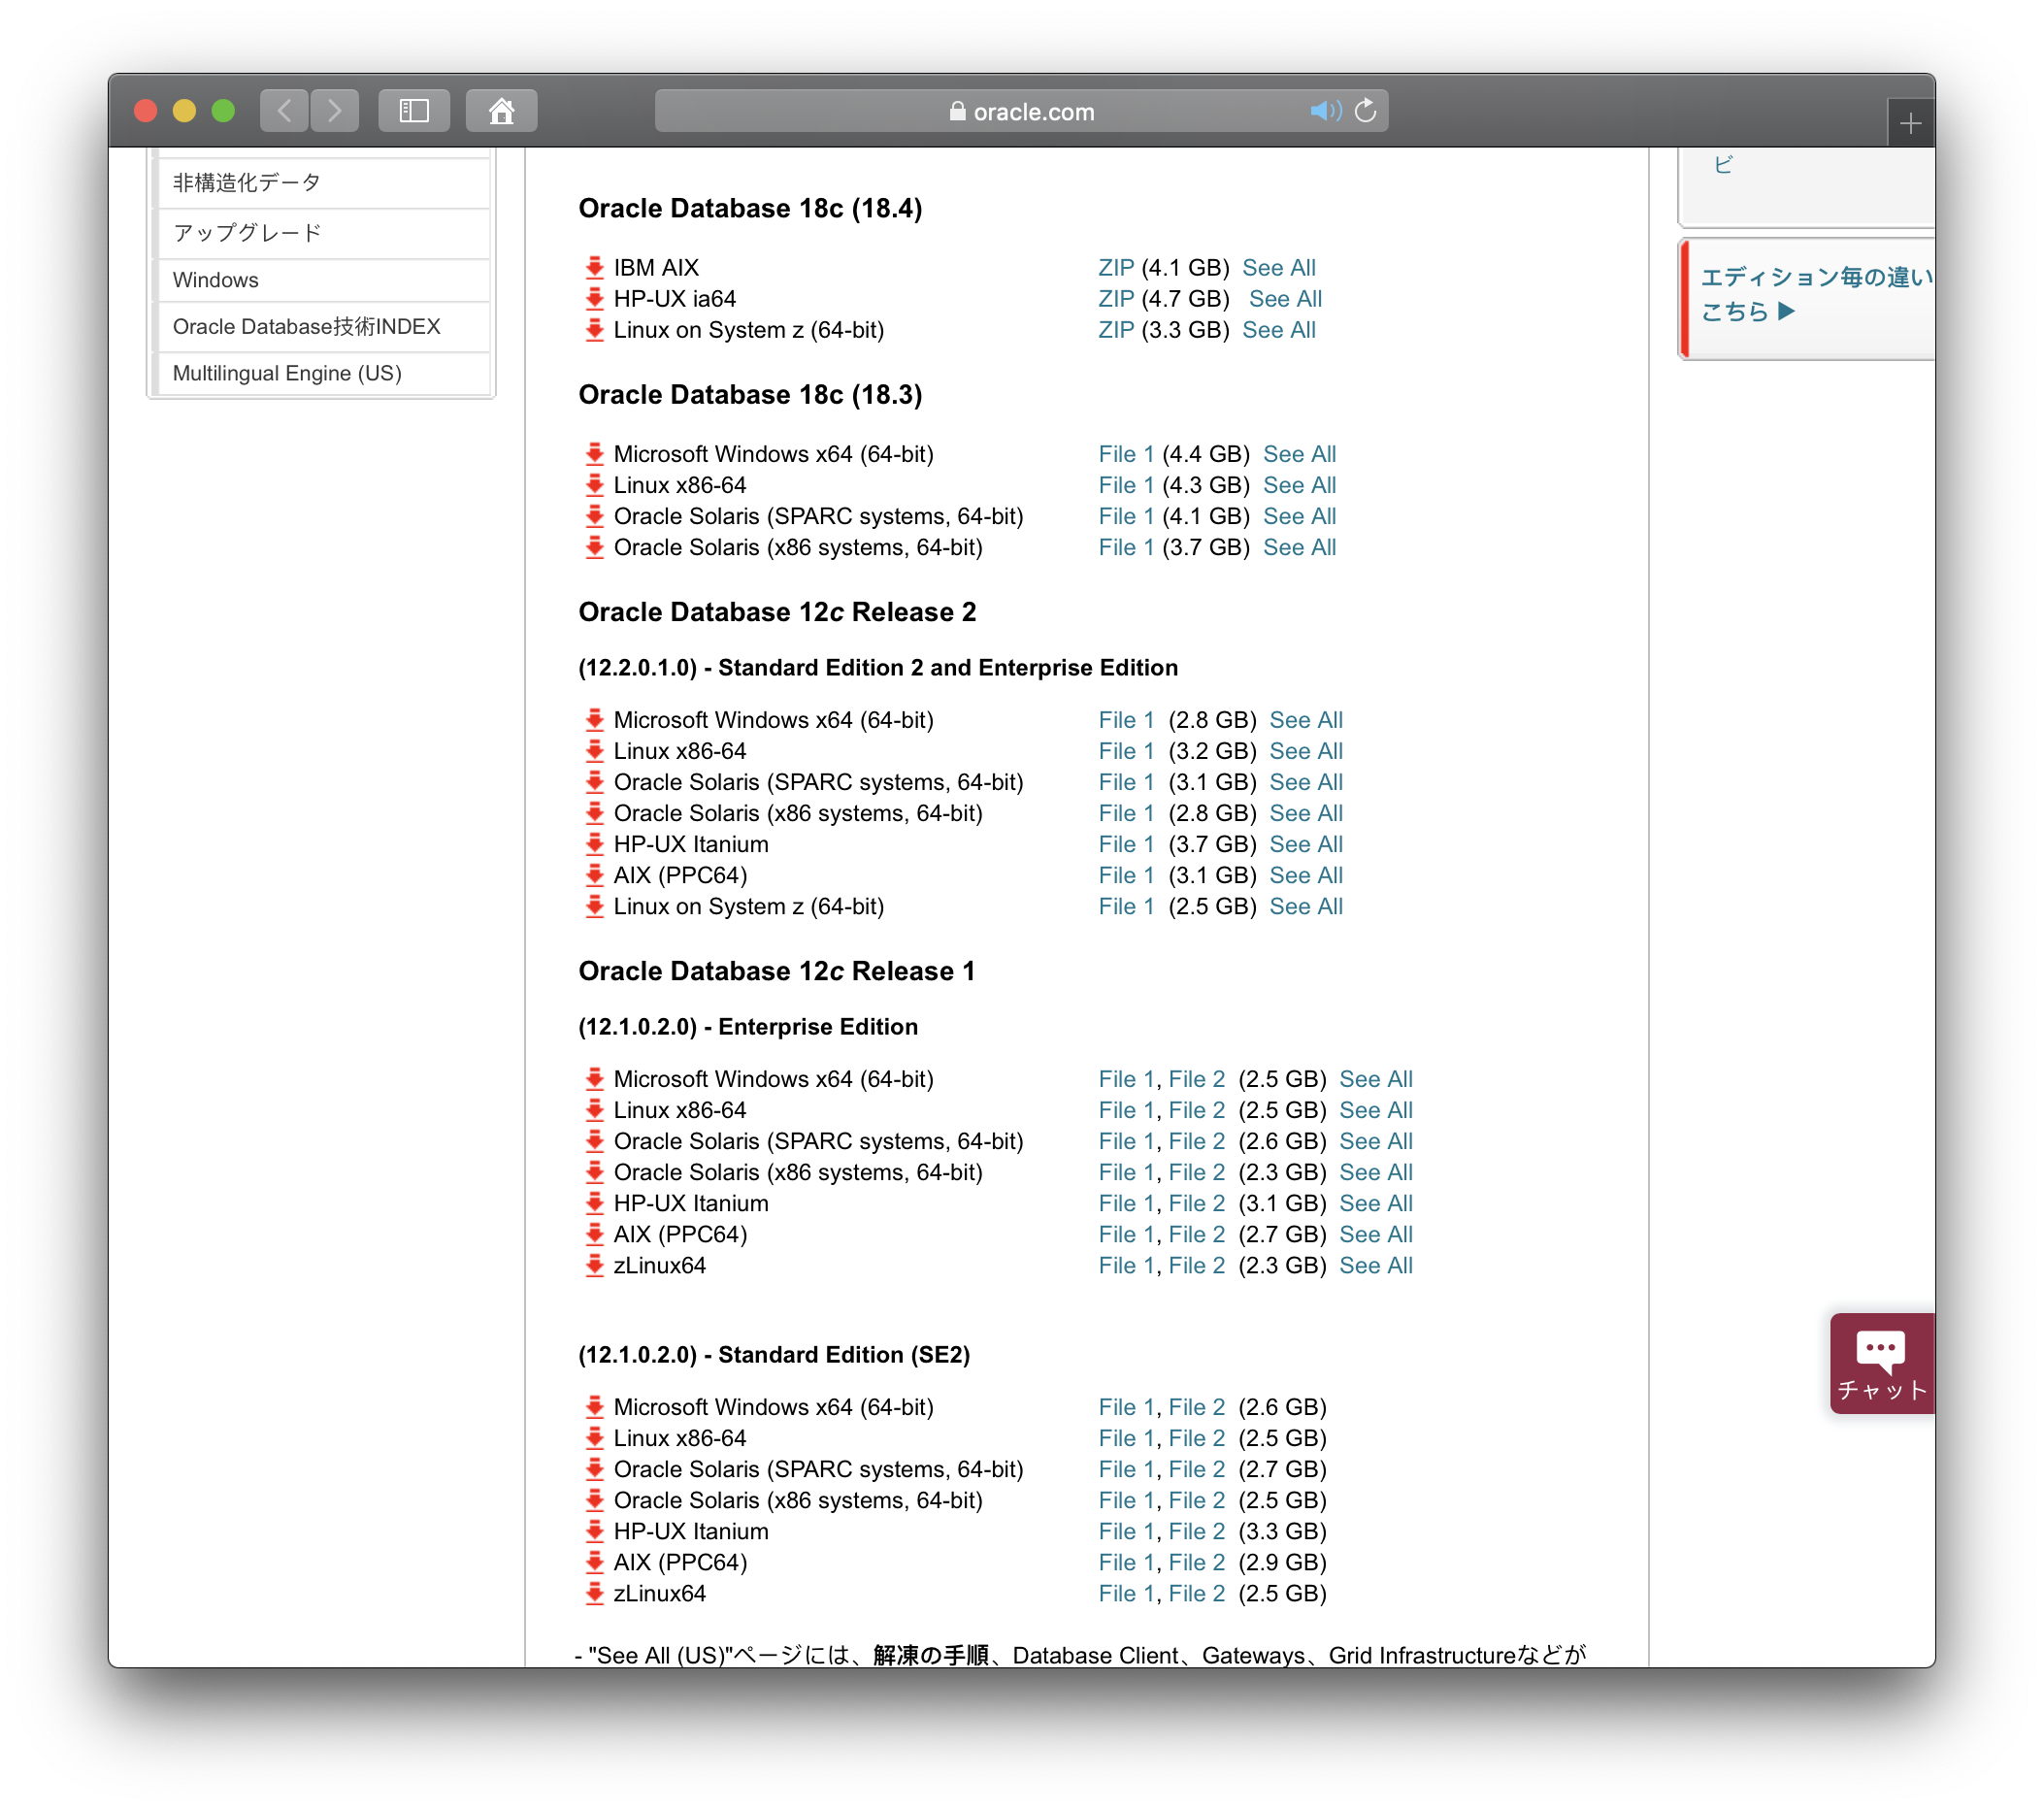The height and width of the screenshot is (1811, 2044).
Task: Toggle the Safari sidebar panel
Action: pyautogui.click(x=414, y=111)
